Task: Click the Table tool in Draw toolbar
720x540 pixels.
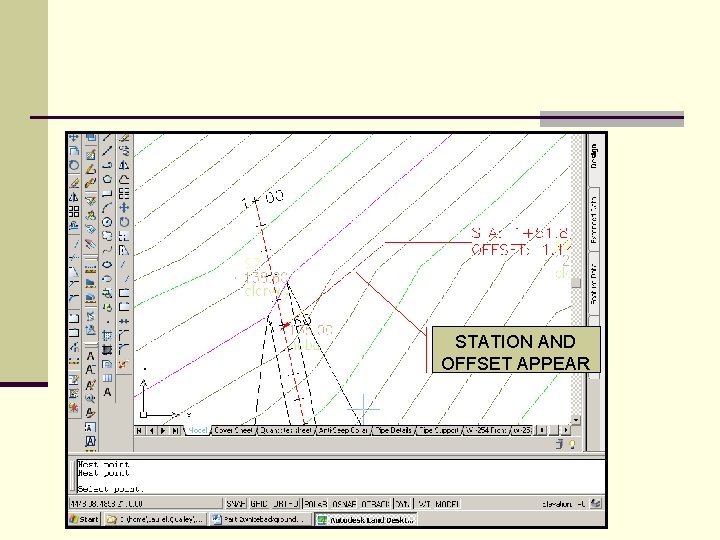Action: click(107, 378)
